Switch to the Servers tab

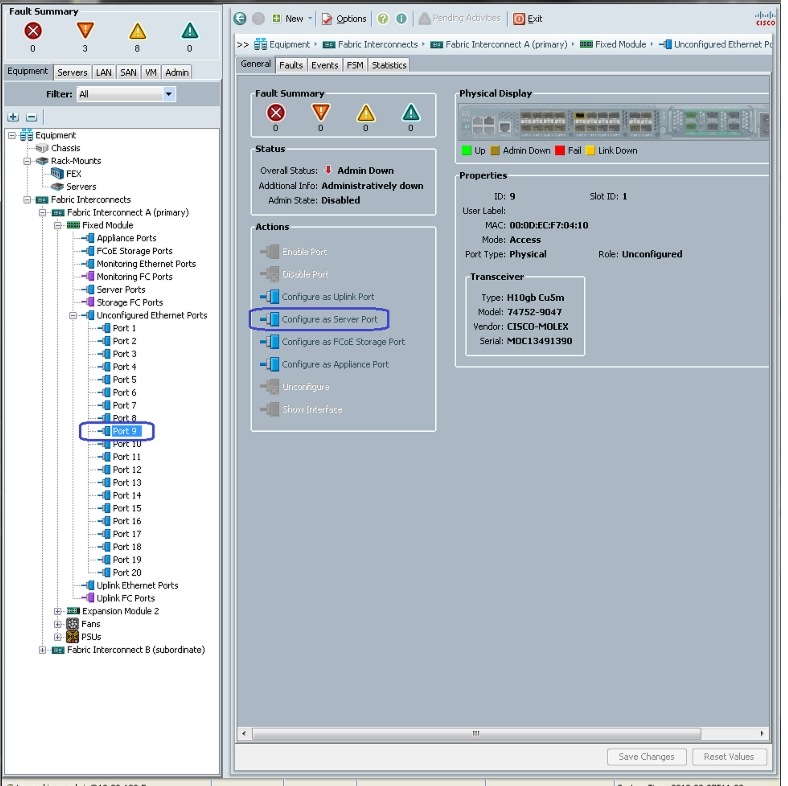72,72
